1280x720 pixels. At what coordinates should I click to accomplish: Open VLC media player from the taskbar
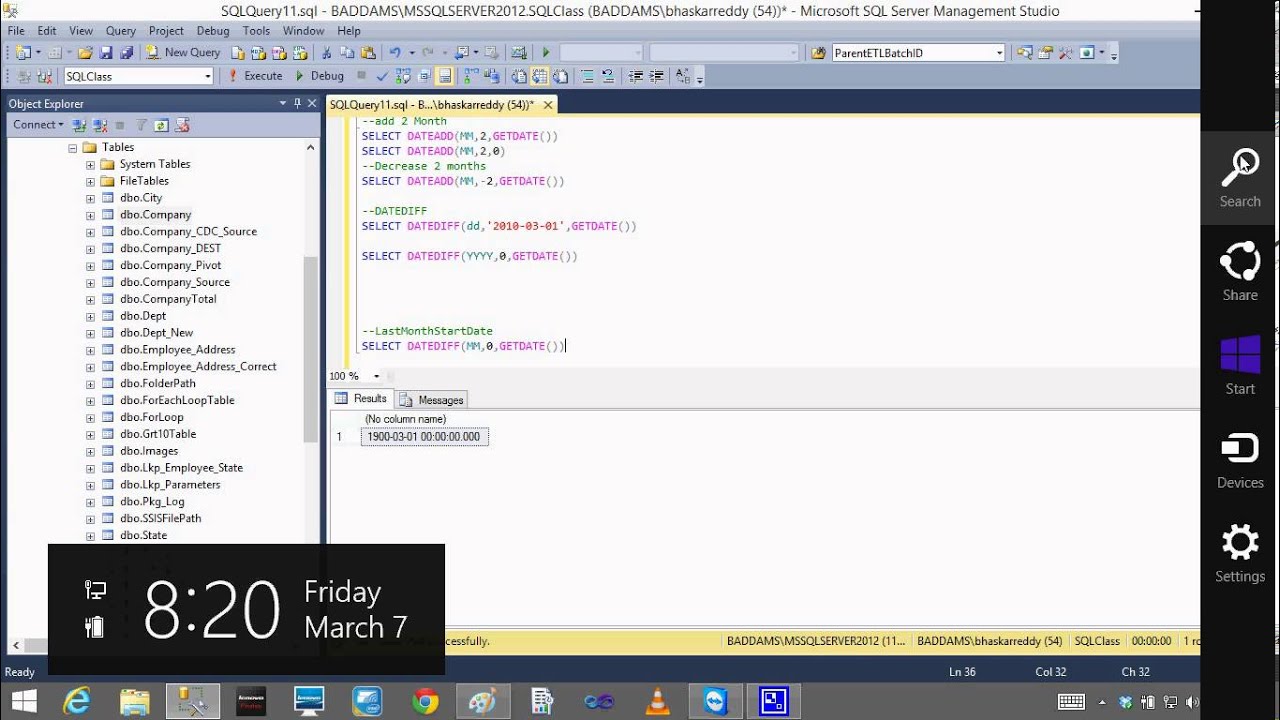point(657,700)
